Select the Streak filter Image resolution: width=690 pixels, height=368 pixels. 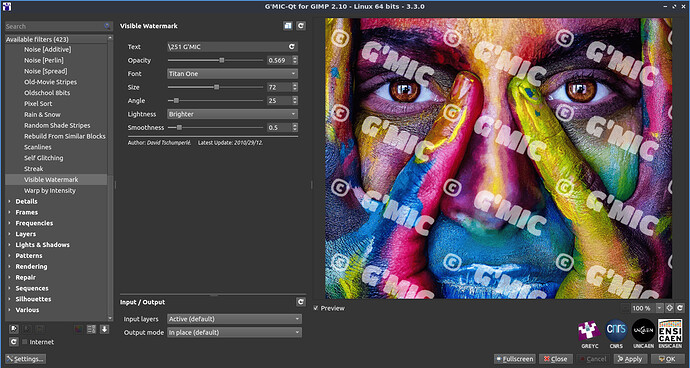coord(33,169)
